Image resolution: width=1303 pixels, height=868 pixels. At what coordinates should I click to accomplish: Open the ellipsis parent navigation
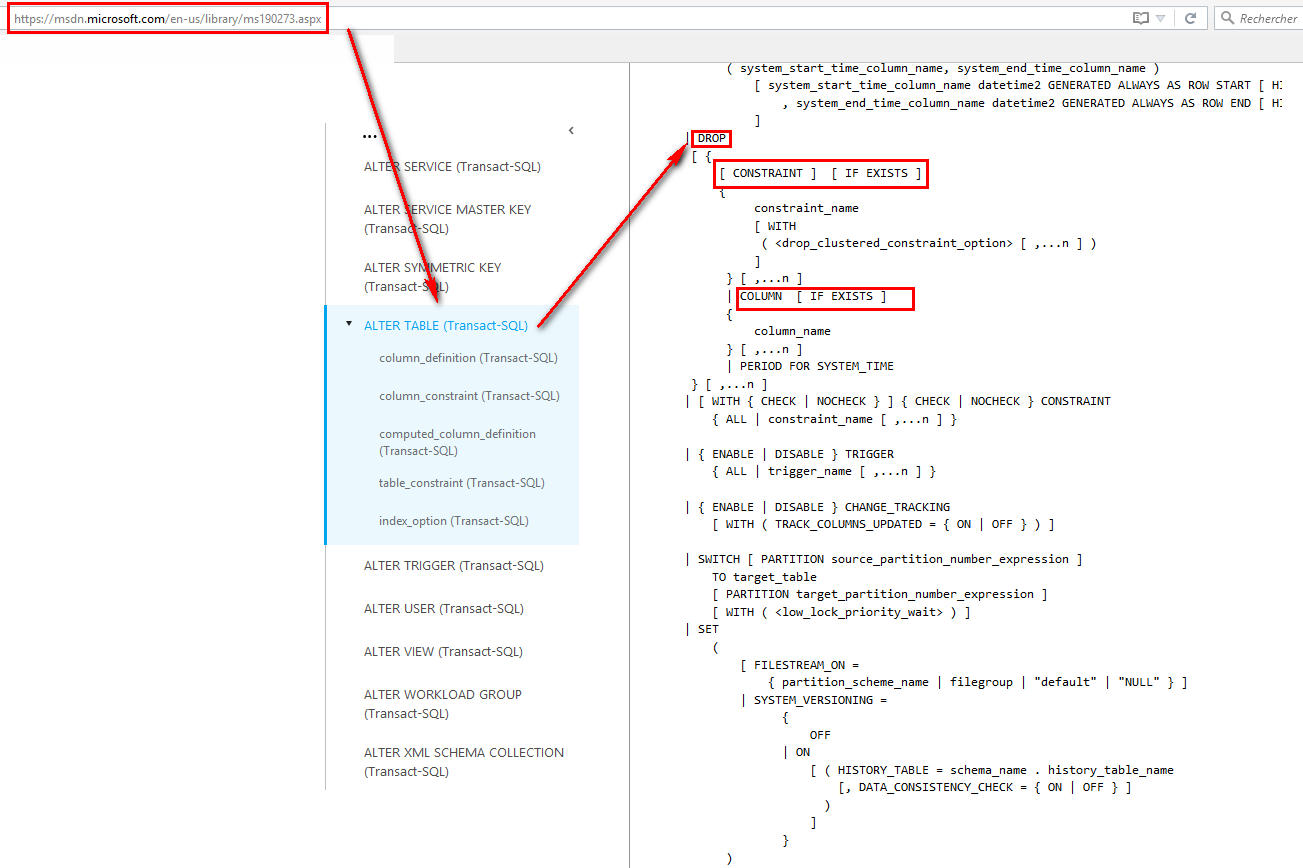click(370, 135)
